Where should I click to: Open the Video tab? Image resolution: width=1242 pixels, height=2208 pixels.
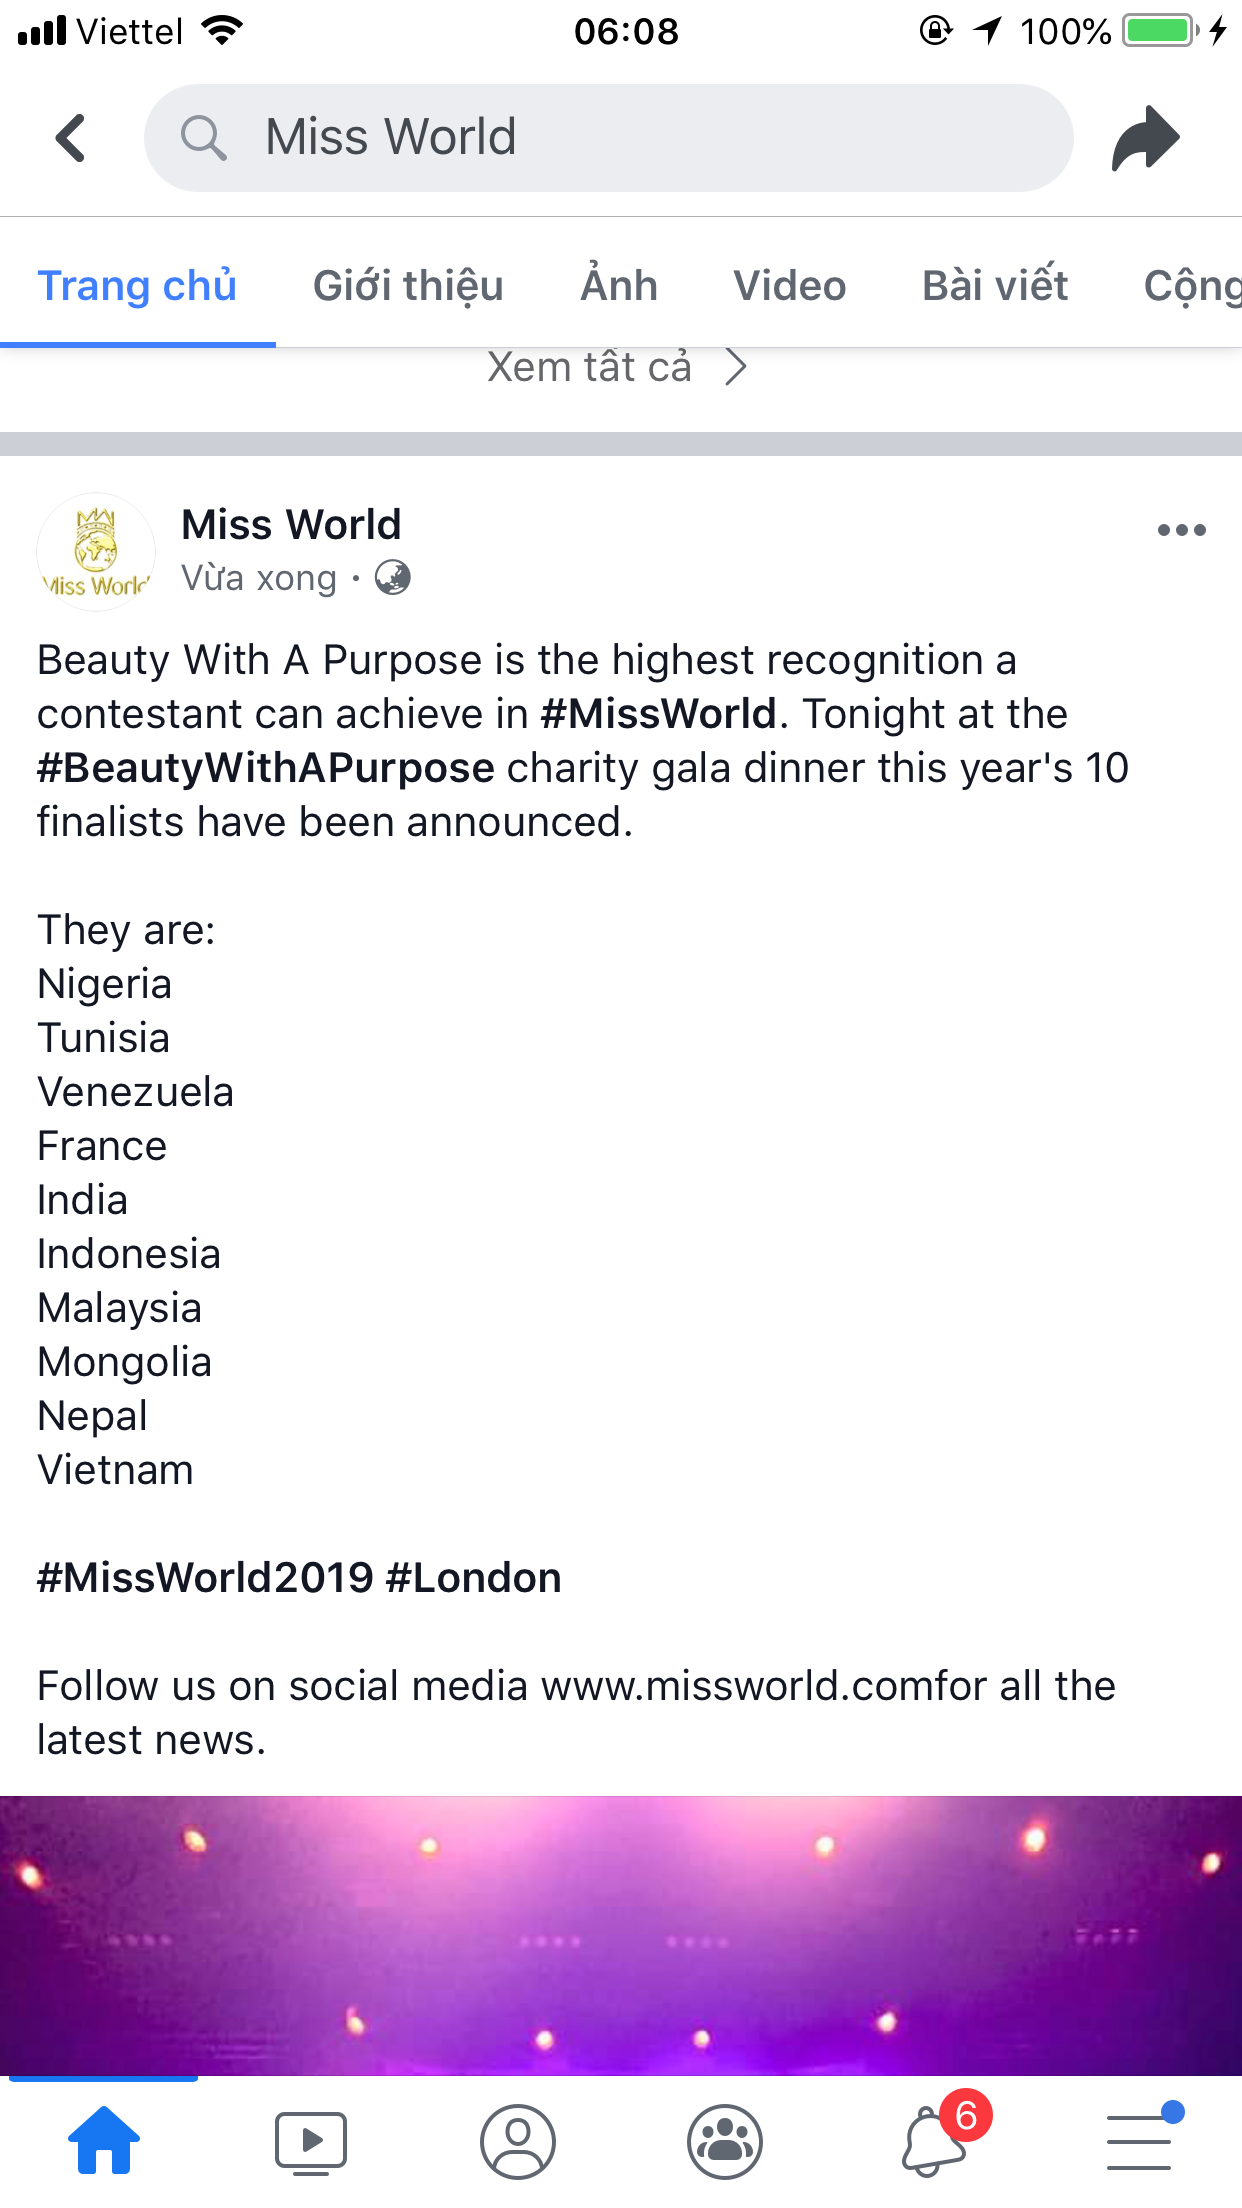click(x=790, y=286)
